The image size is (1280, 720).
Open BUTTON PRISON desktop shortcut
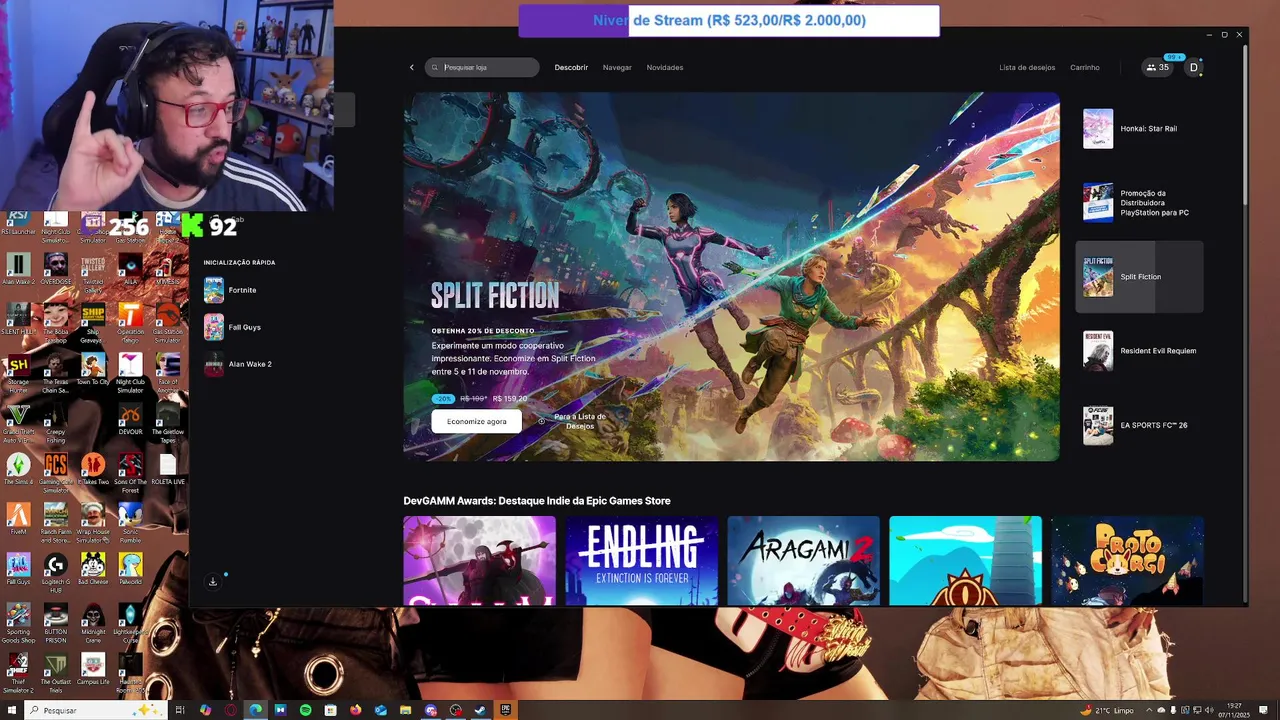(56, 621)
